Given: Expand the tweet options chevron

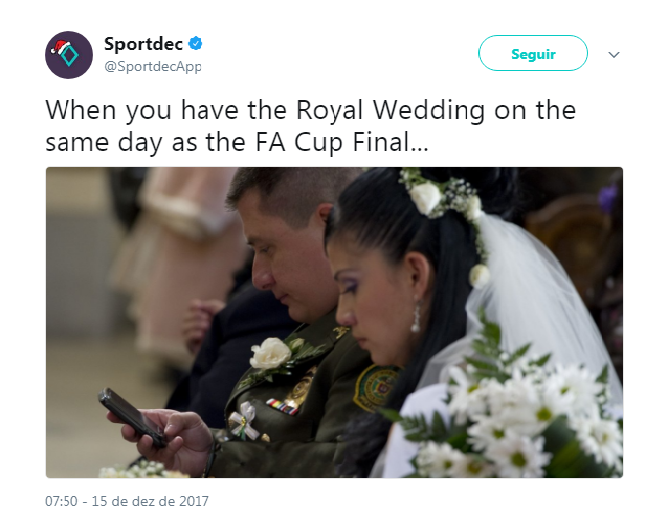Looking at the screenshot, I should tap(614, 55).
